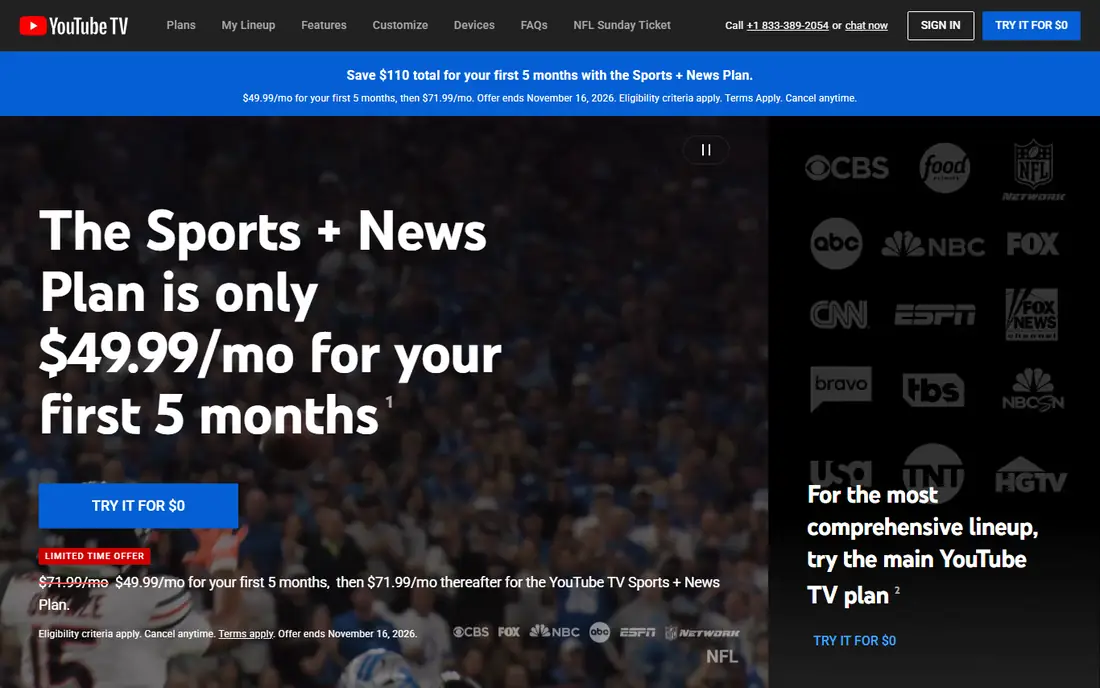Click the Bravo logo
1100x688 pixels.
point(840,388)
